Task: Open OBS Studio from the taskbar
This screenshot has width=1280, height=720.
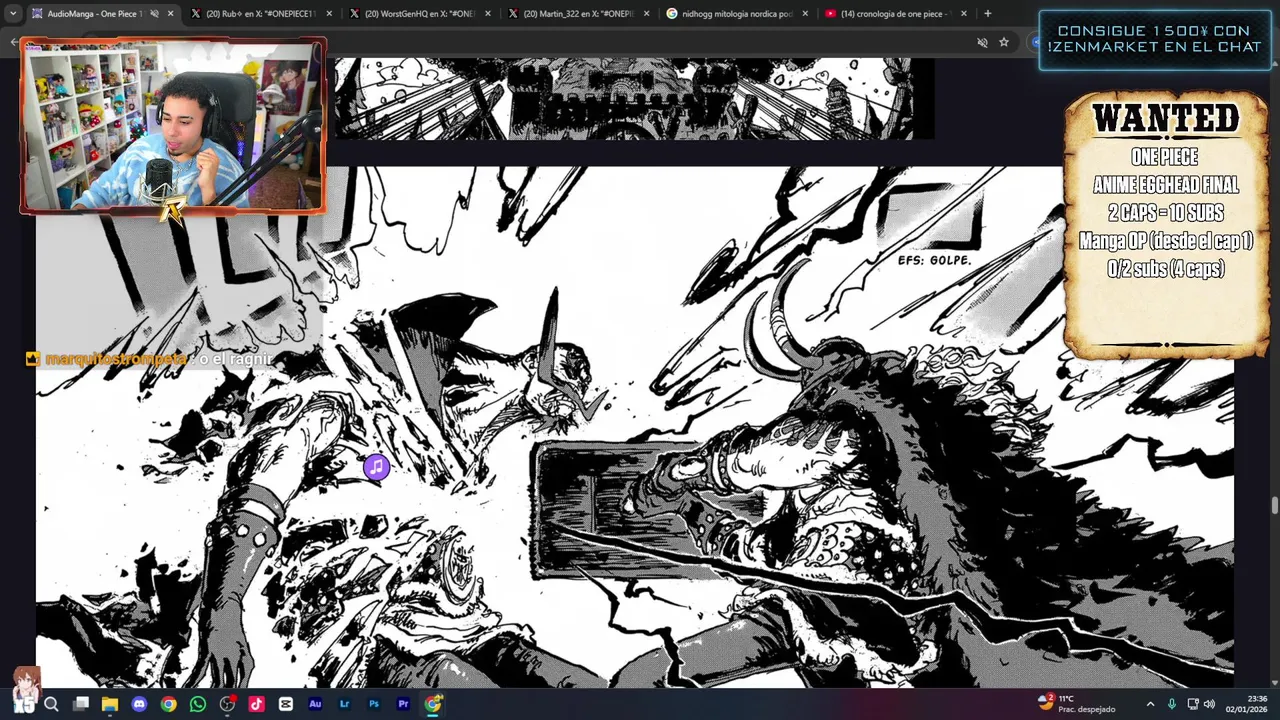Action: pos(227,704)
